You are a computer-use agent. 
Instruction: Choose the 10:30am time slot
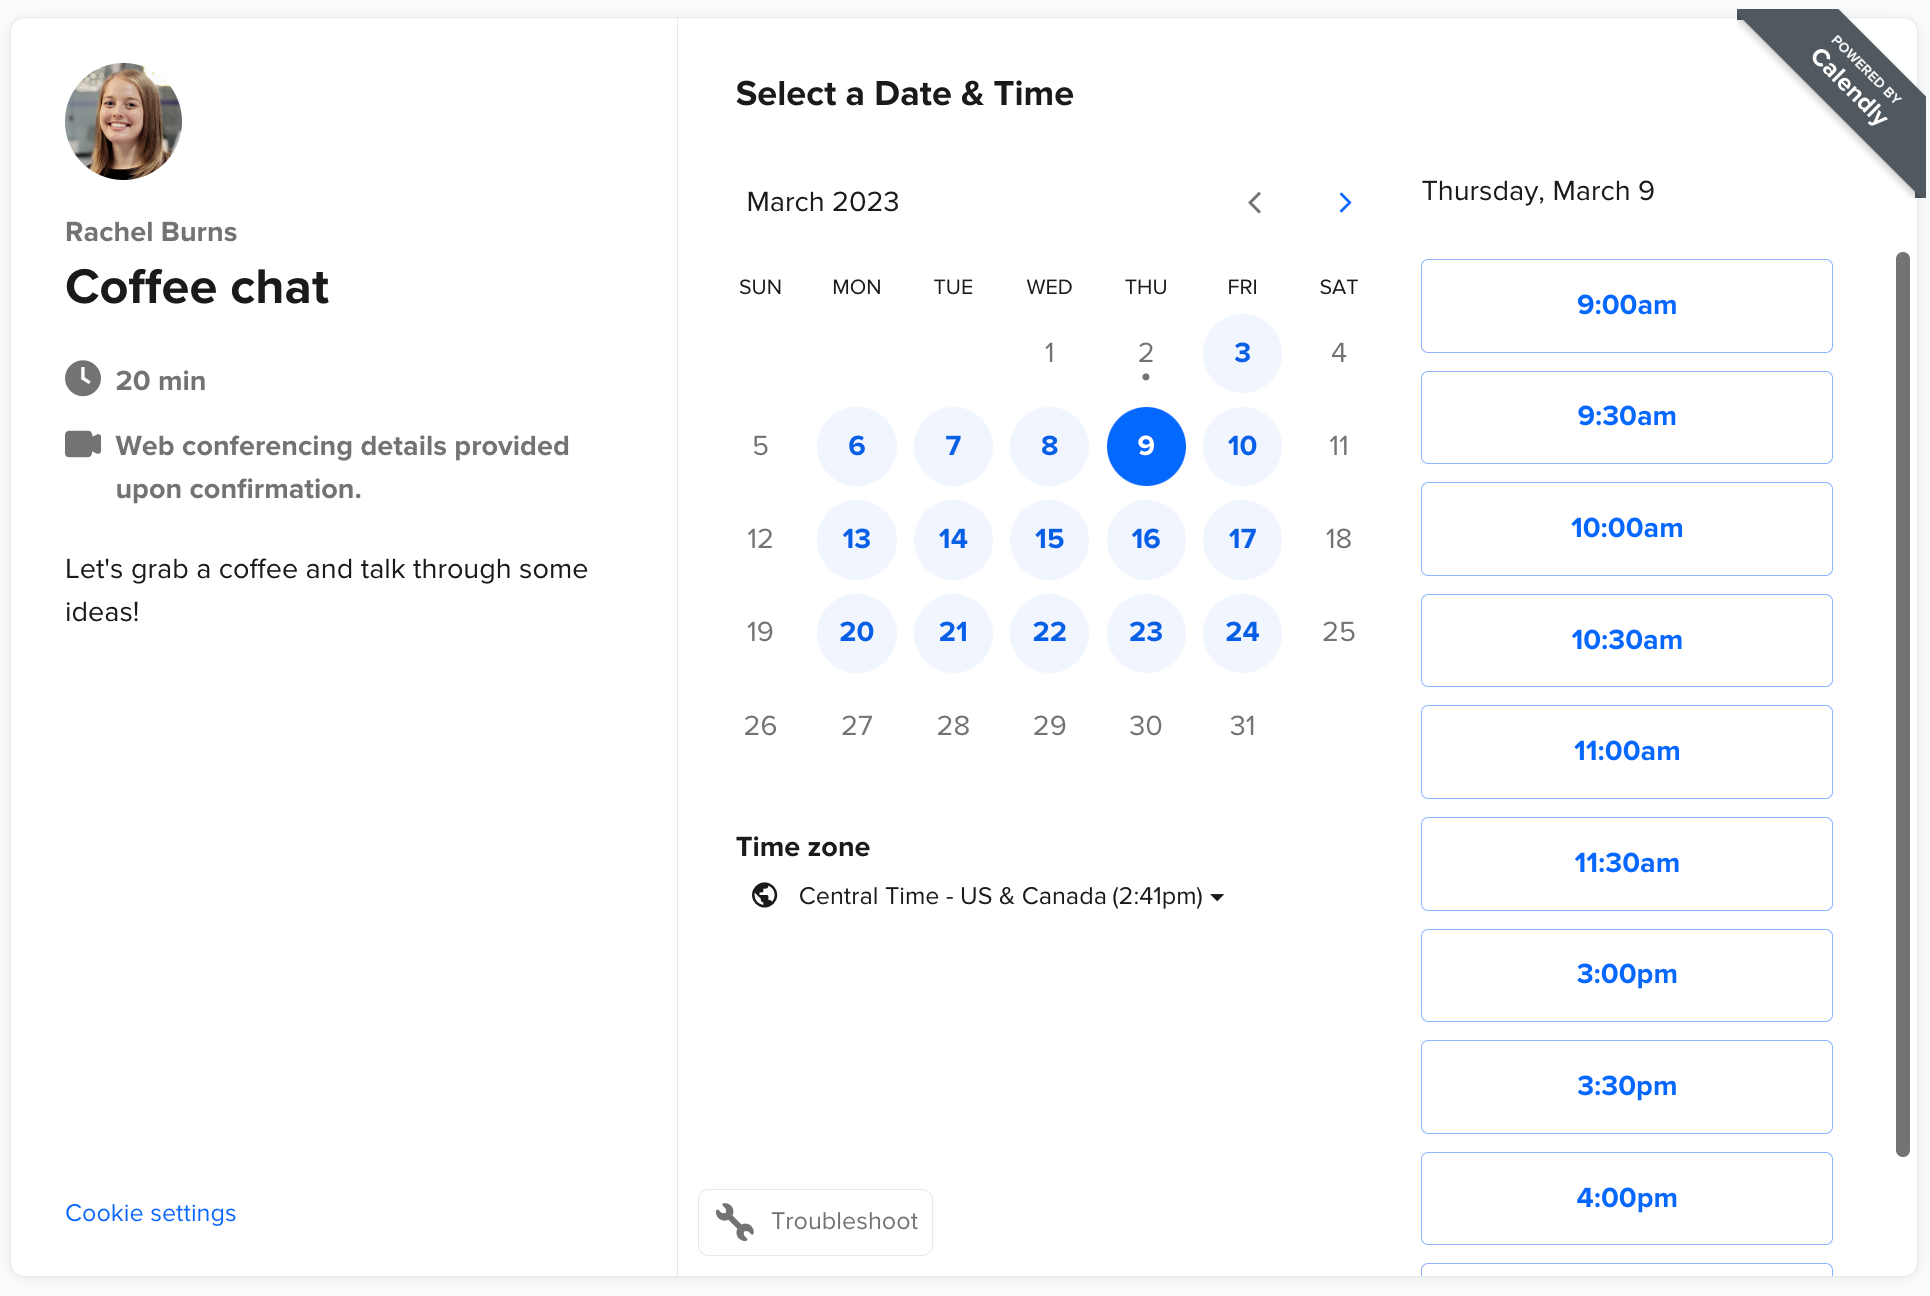pyautogui.click(x=1626, y=640)
